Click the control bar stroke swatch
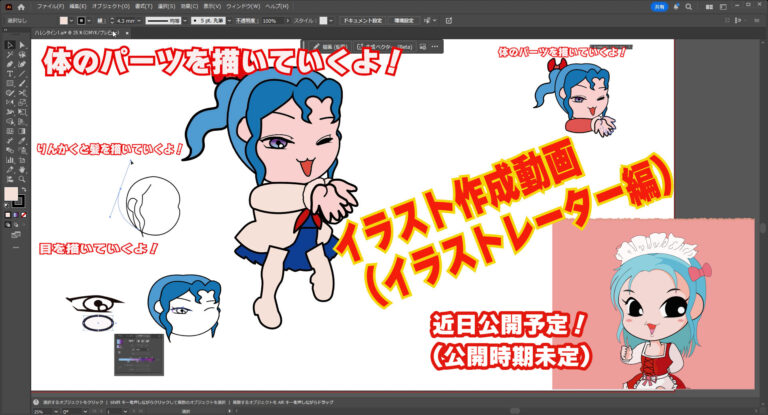 81,21
